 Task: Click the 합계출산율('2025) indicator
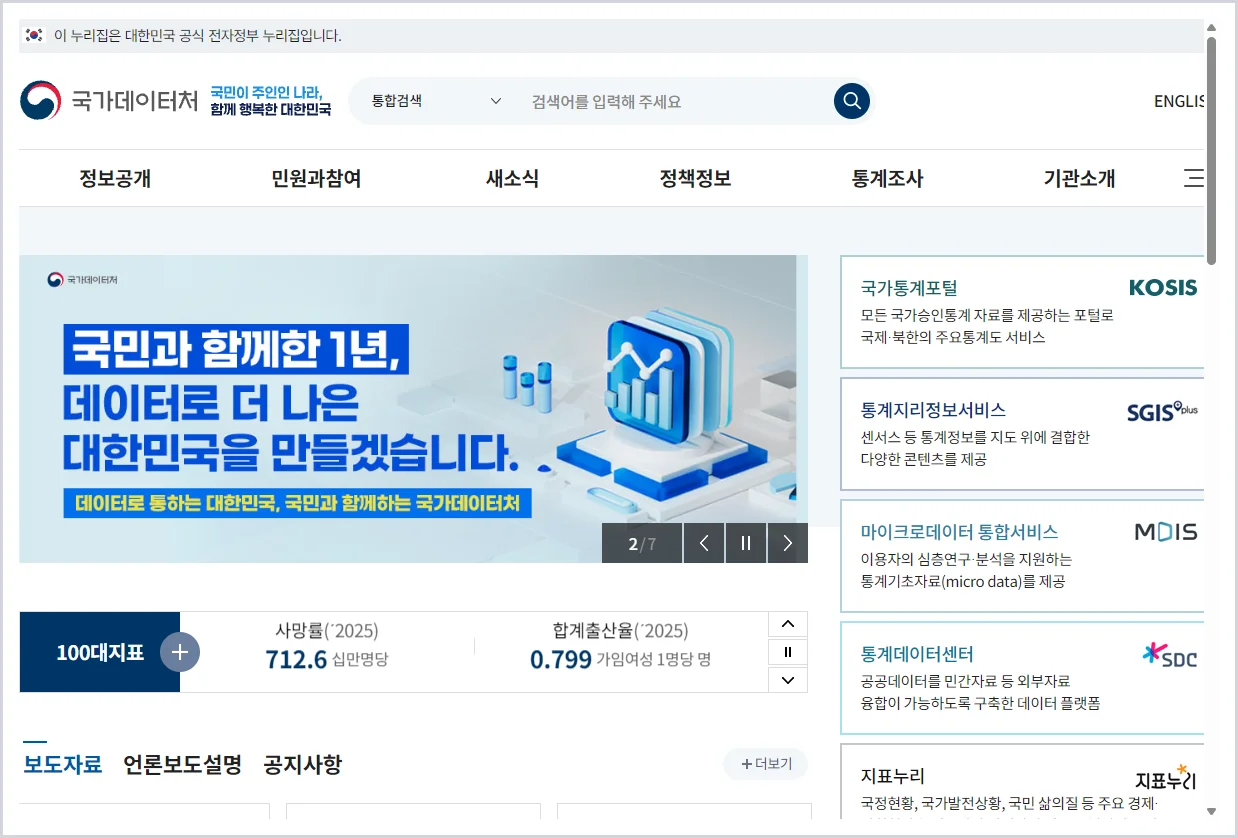620,646
